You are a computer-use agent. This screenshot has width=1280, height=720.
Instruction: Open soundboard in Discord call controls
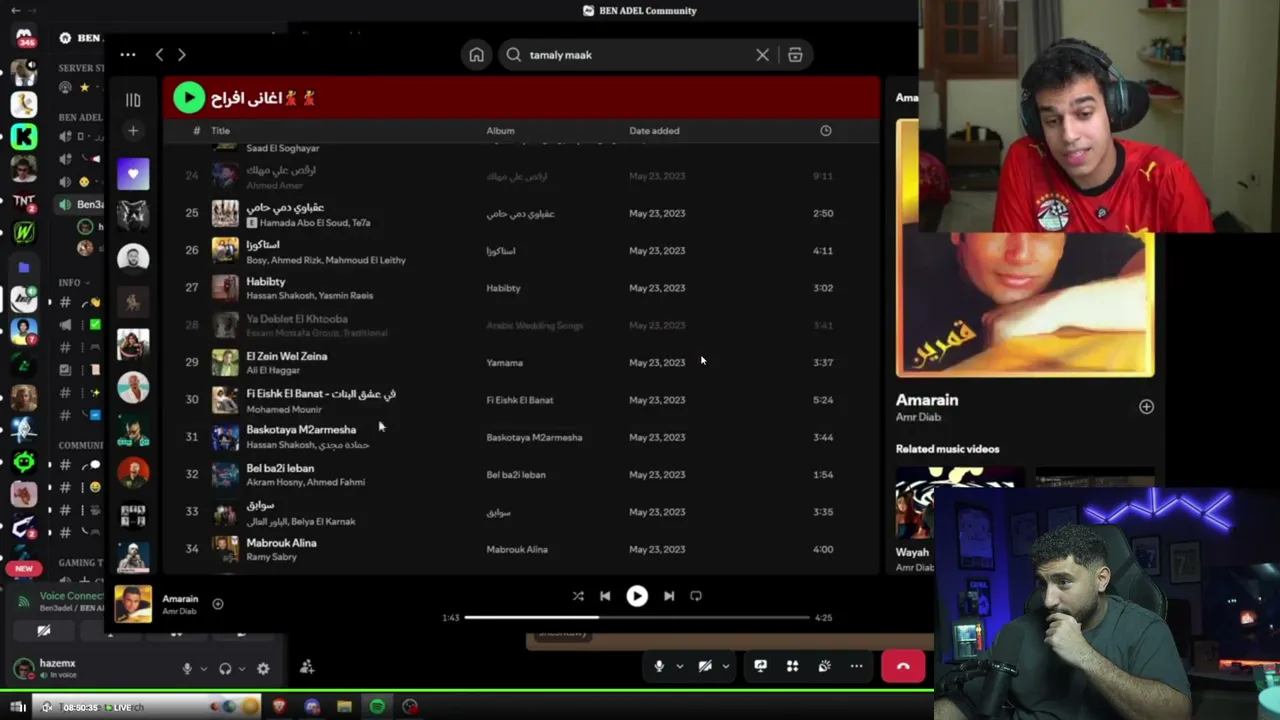pyautogui.click(x=824, y=666)
